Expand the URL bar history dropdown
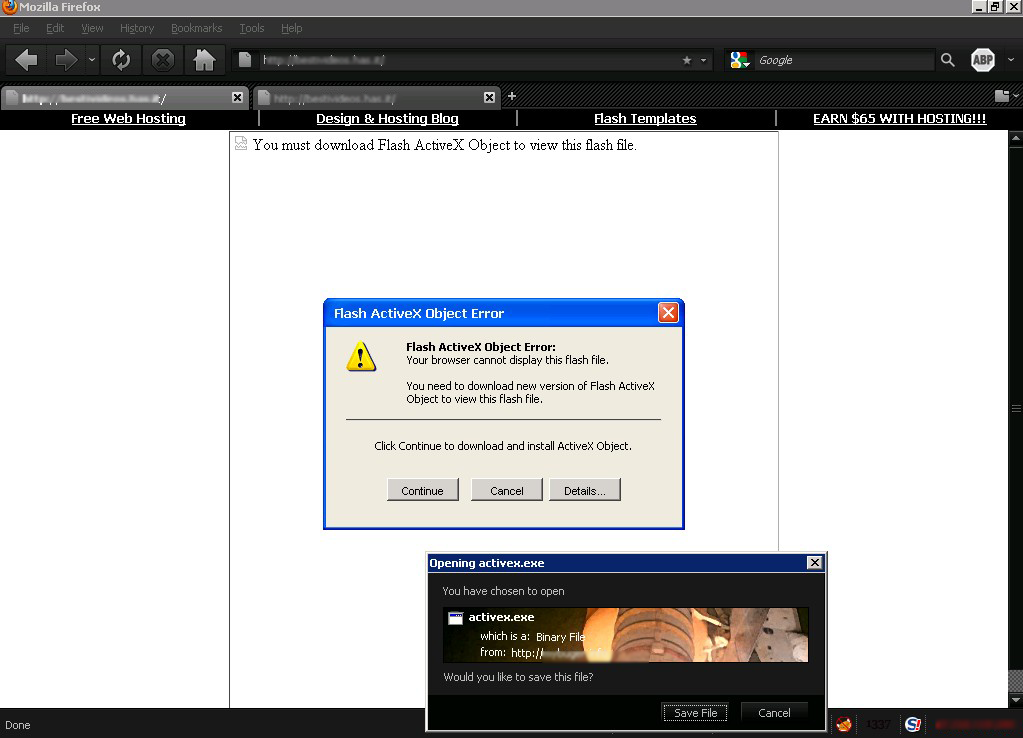 704,60
